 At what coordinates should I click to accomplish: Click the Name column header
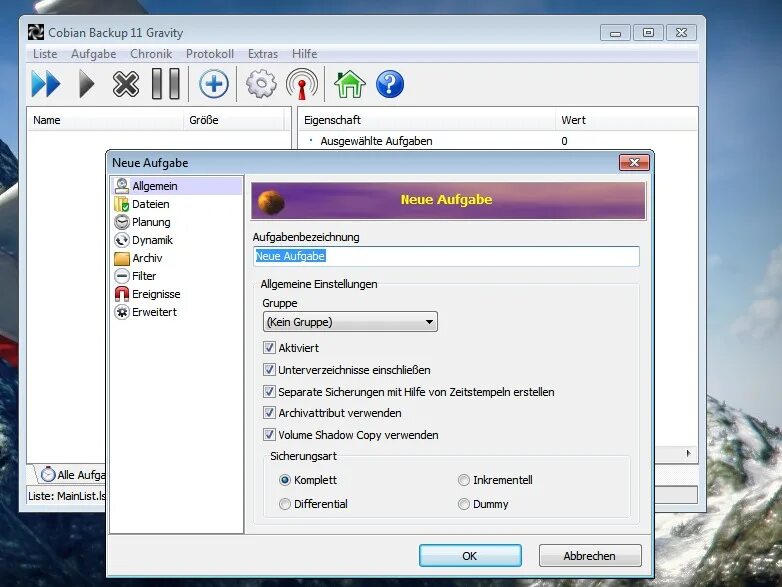pyautogui.click(x=105, y=120)
